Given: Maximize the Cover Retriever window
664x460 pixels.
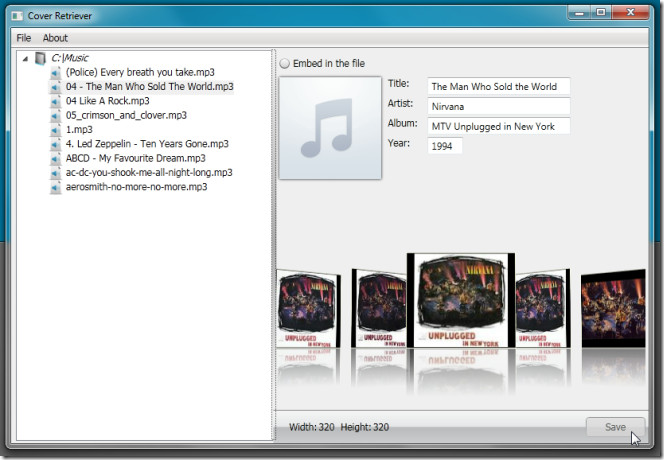Looking at the screenshot, I should pyautogui.click(x=600, y=12).
